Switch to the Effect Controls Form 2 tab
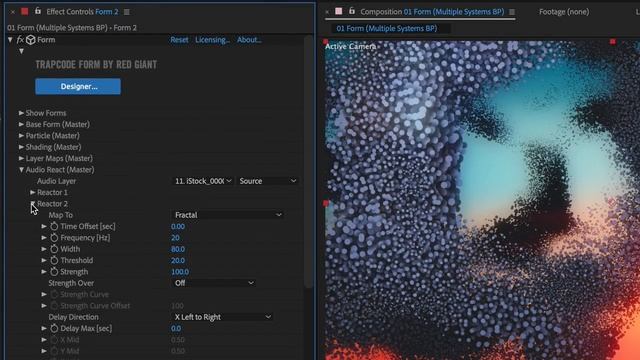 coord(82,12)
